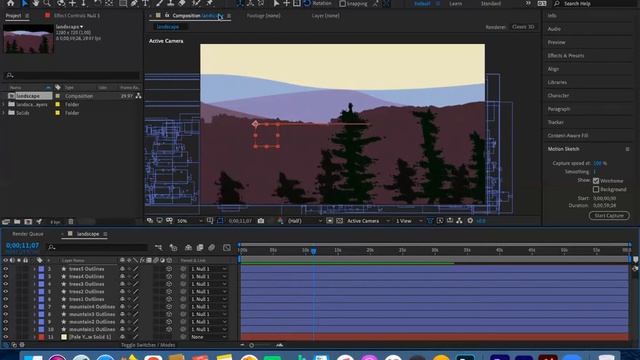Create new composition icon in Project panel
Image resolution: width=640 pixels, height=360 pixels.
[x=28, y=222]
